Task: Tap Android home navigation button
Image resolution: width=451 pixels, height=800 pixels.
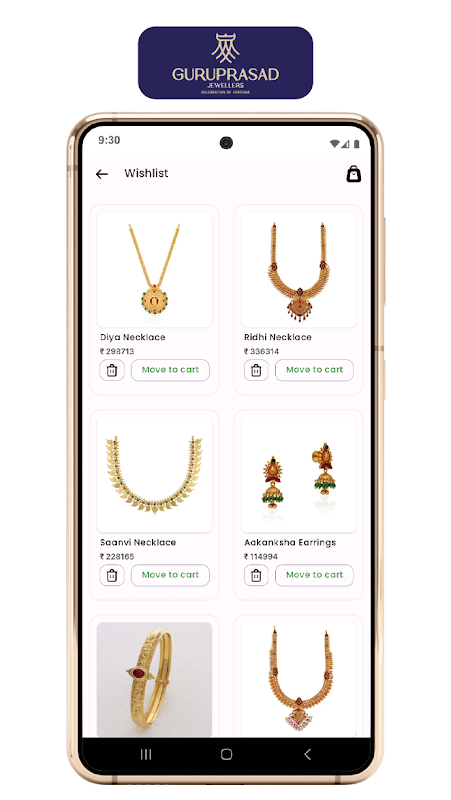Action: tap(227, 754)
